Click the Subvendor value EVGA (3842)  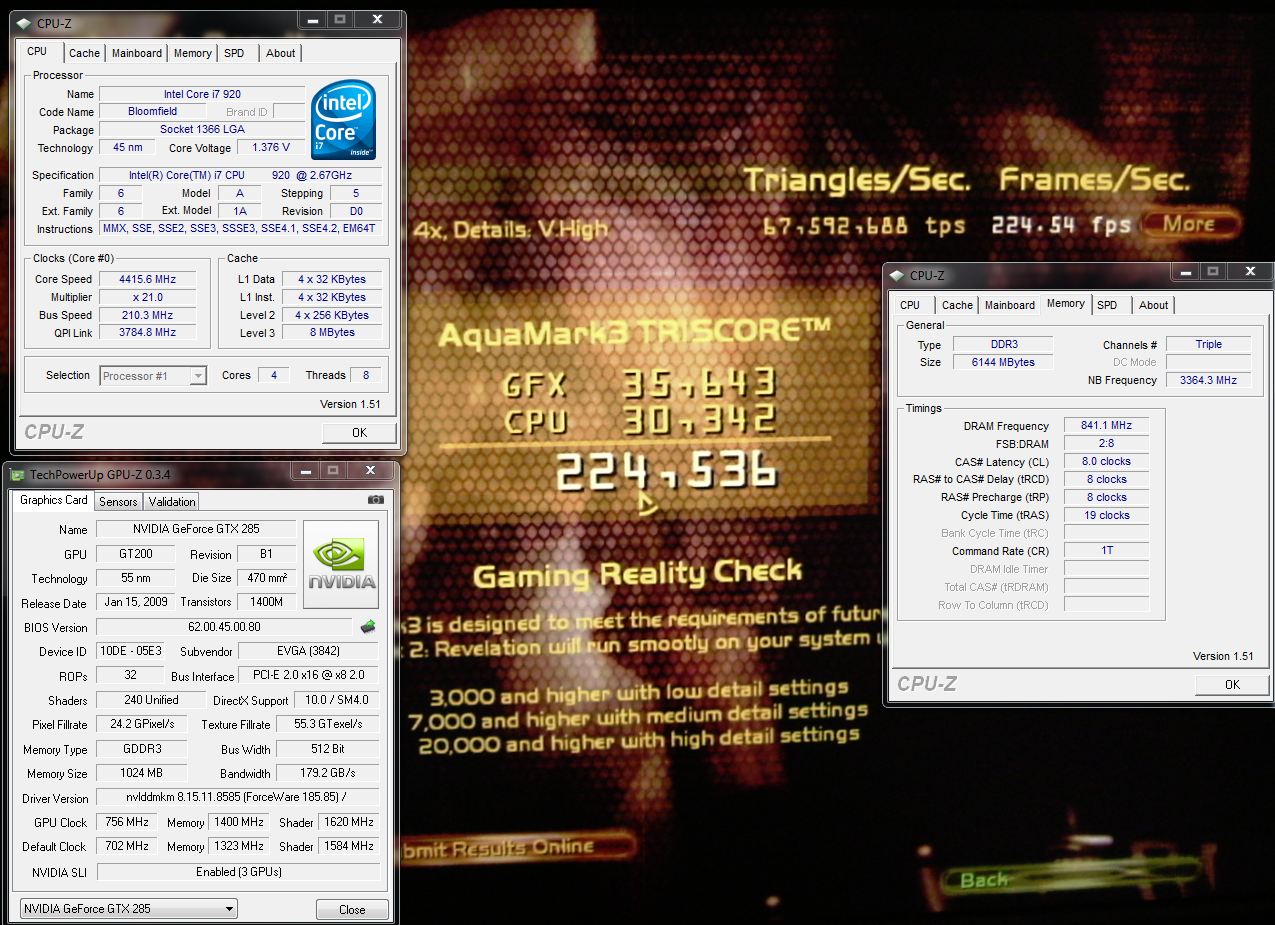pyautogui.click(x=309, y=651)
